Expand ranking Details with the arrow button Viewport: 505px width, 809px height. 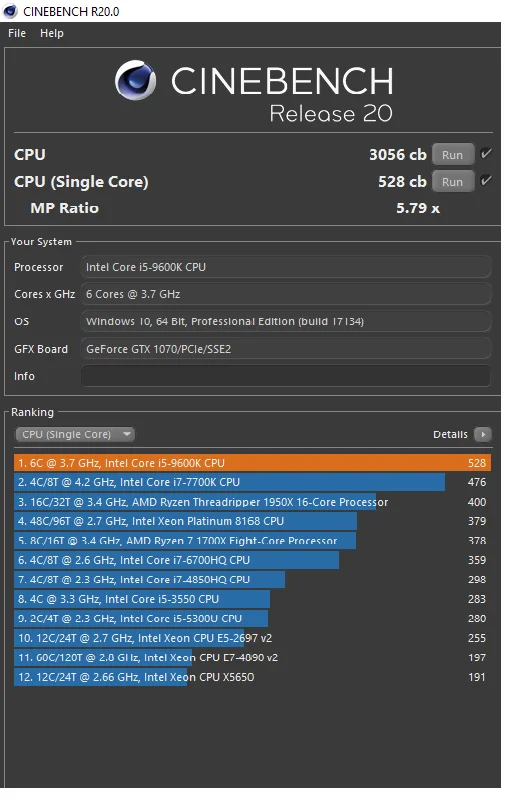click(x=483, y=434)
